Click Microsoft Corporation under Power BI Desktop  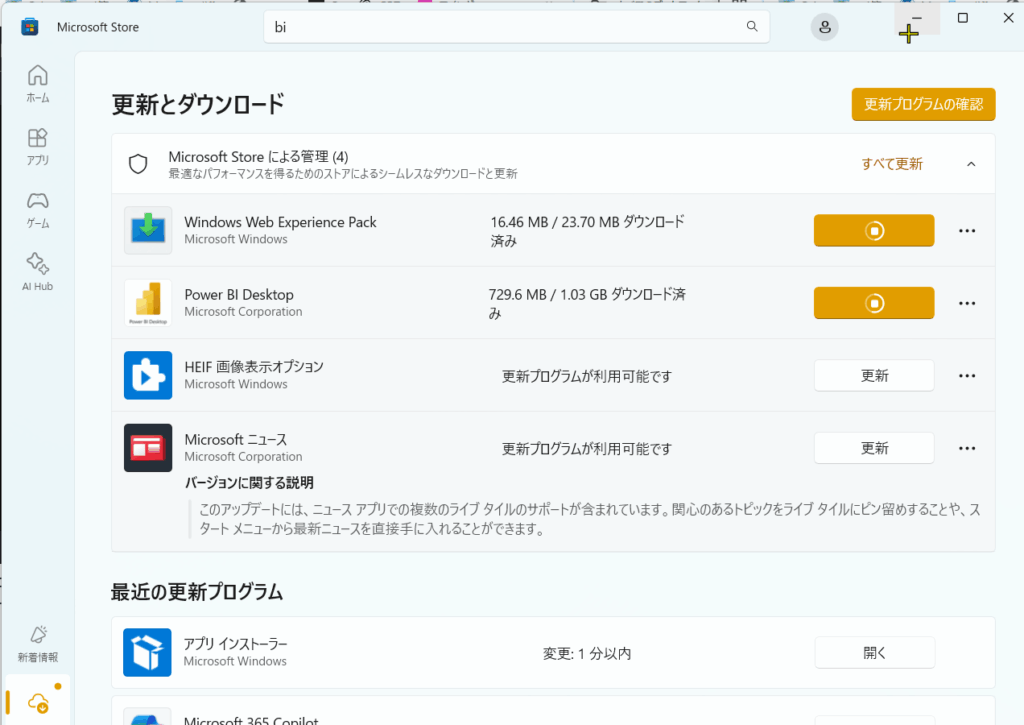[x=243, y=312]
